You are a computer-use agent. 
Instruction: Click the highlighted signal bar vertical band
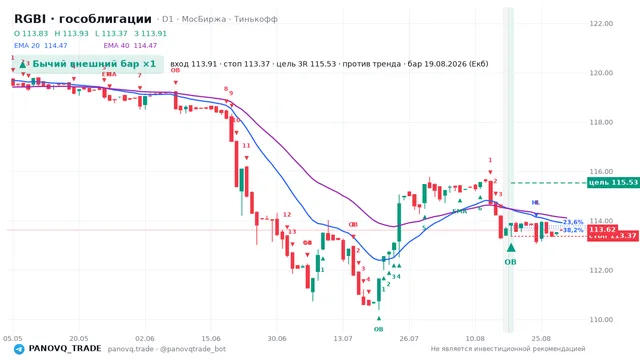(x=508, y=170)
